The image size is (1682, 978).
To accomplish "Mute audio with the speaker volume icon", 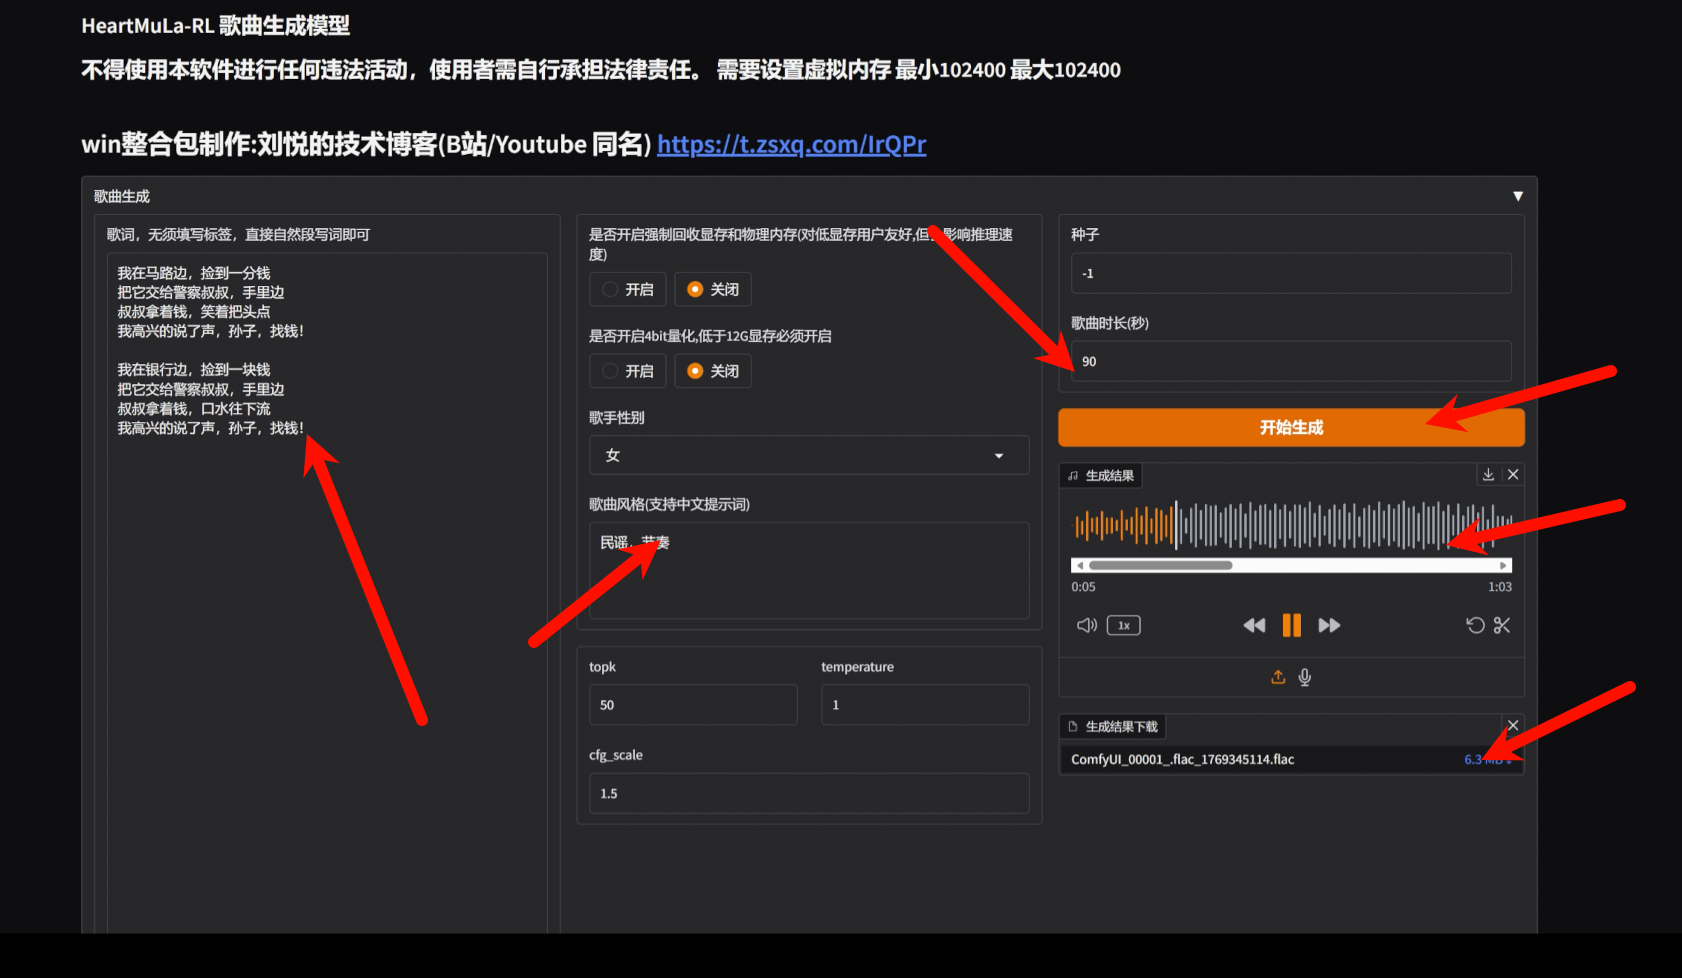I will pyautogui.click(x=1086, y=626).
